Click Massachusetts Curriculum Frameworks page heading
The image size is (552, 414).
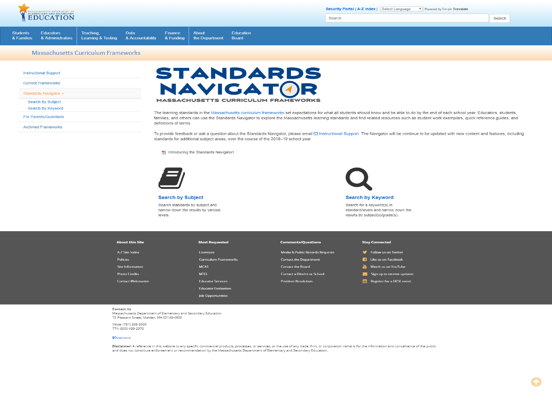click(x=86, y=53)
